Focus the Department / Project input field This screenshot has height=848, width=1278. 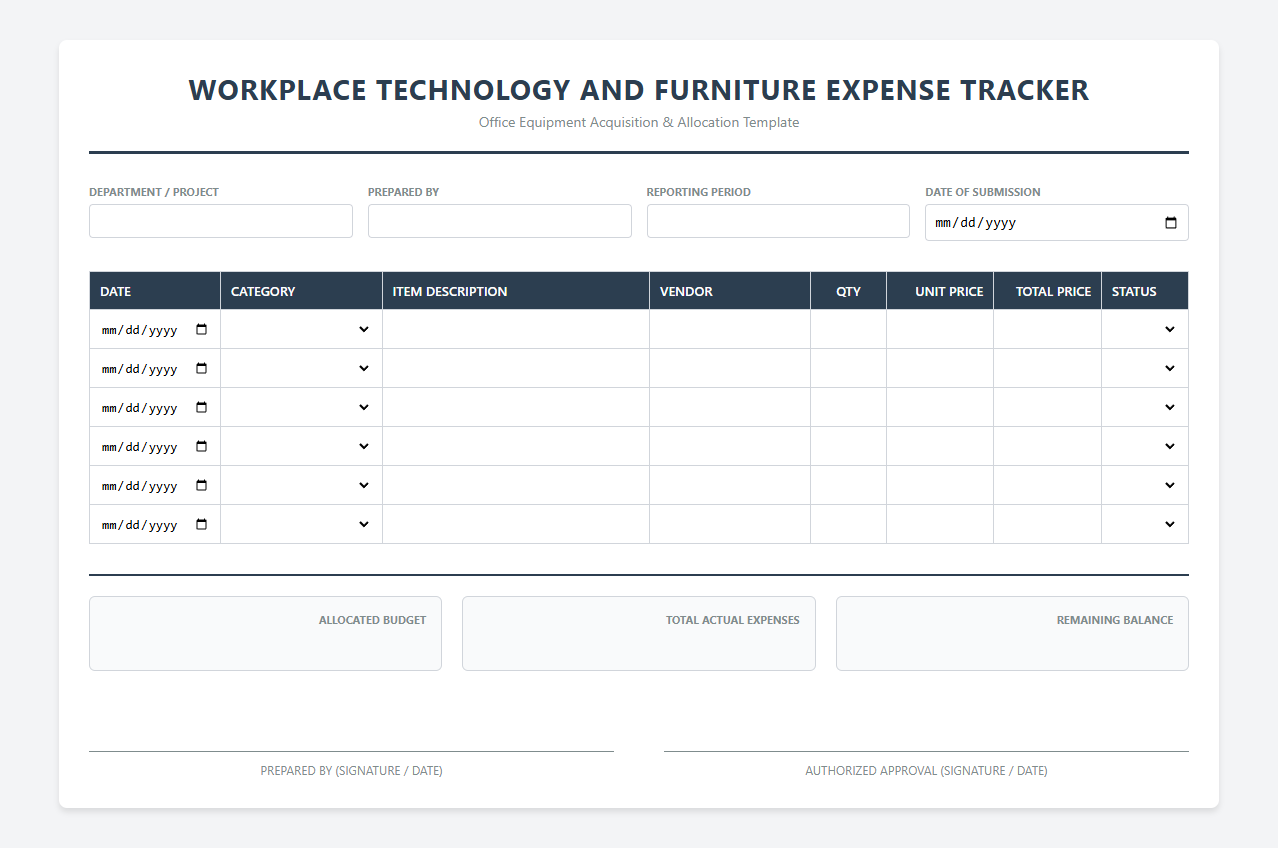click(x=221, y=221)
